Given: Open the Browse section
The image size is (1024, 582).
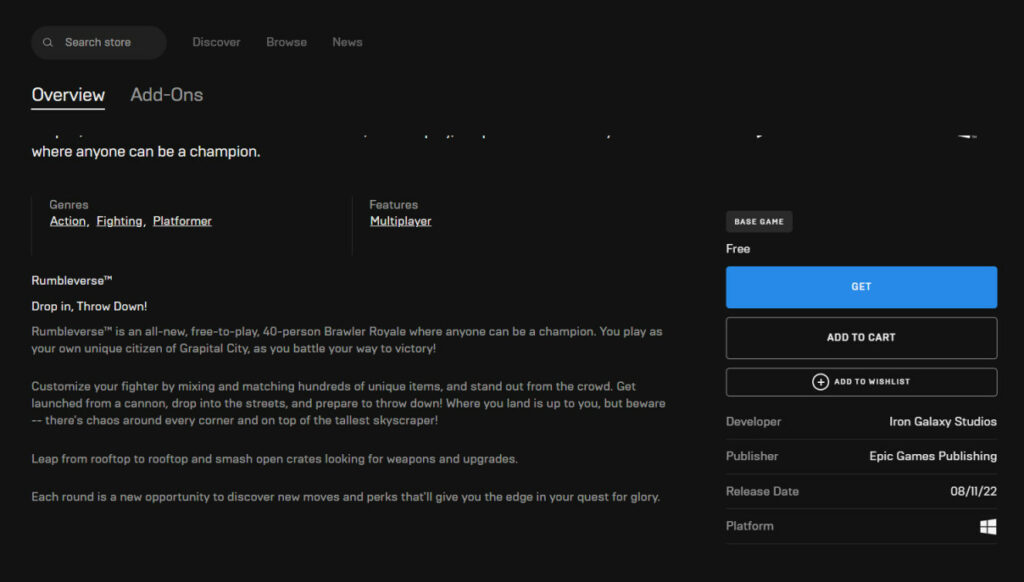Looking at the screenshot, I should (286, 42).
